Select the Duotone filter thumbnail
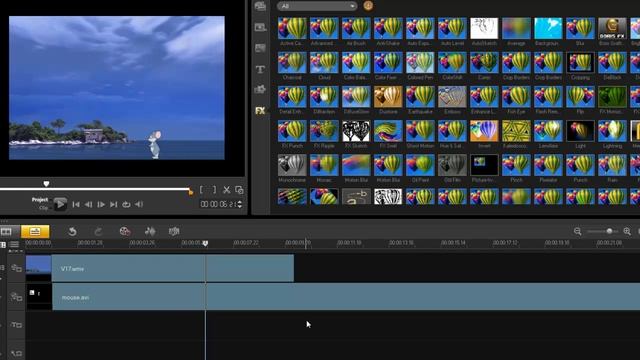The width and height of the screenshot is (640, 360). [x=388, y=97]
